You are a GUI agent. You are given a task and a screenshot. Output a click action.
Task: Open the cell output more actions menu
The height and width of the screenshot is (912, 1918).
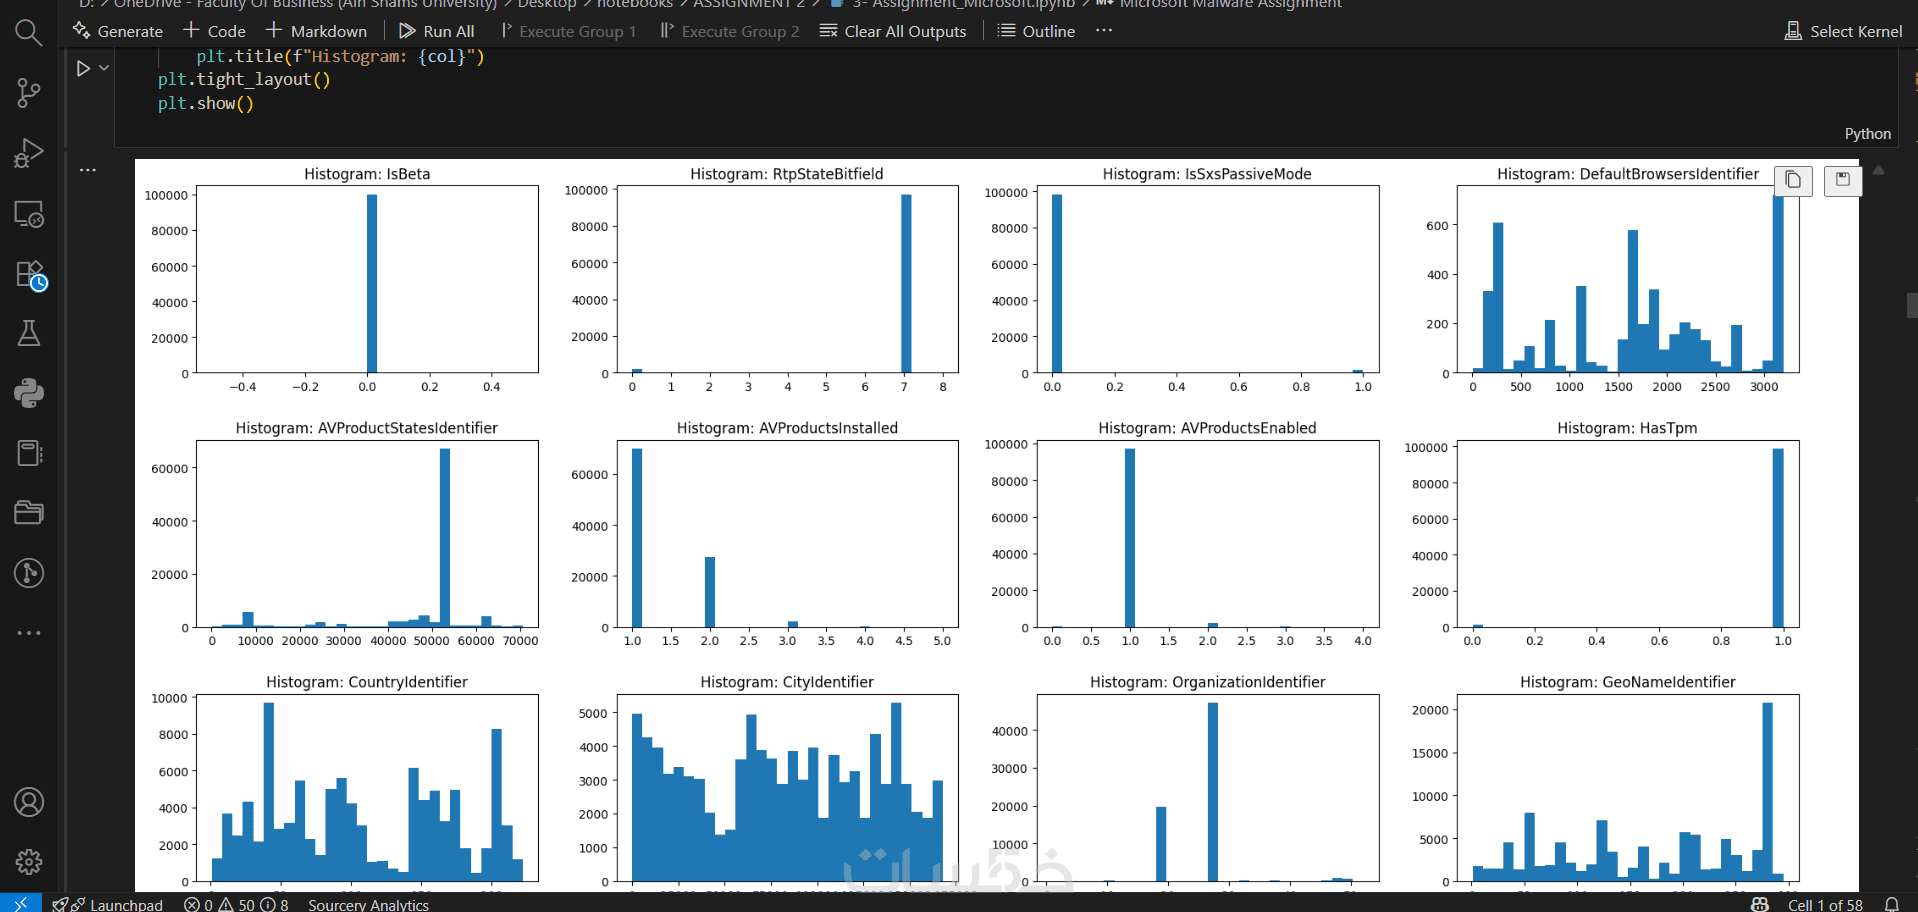pyautogui.click(x=88, y=170)
